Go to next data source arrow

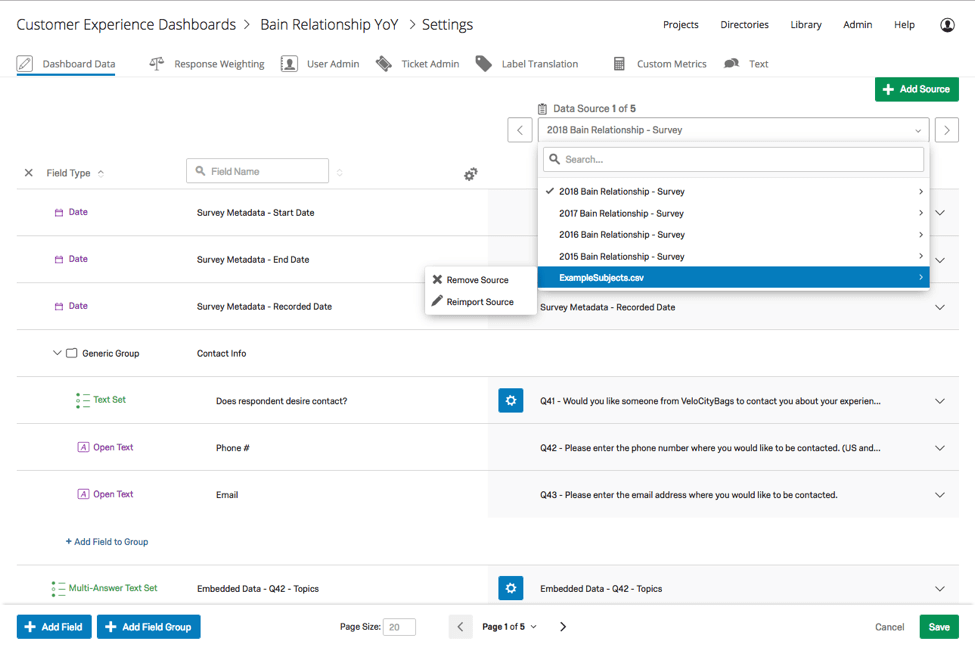pos(947,130)
